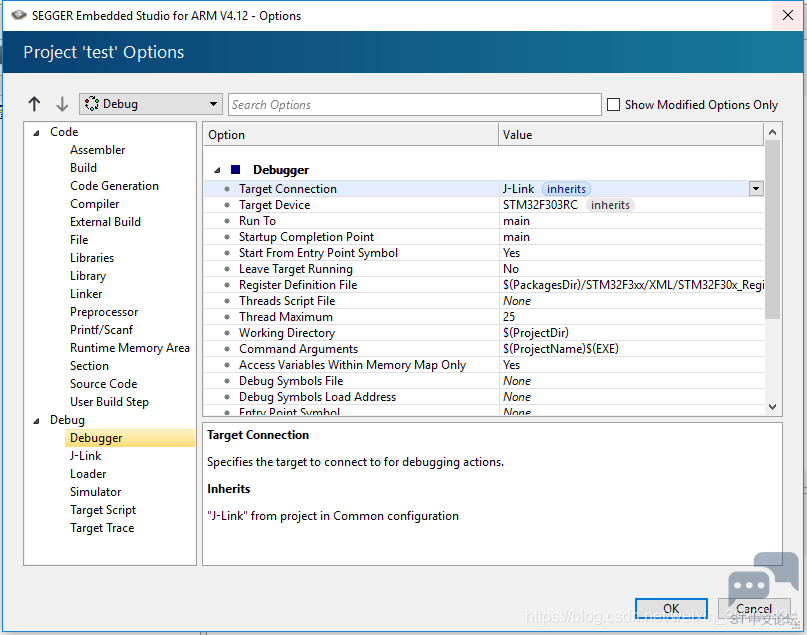807x635 pixels.
Task: Select J-Link in the Debug tree
Action: pyautogui.click(x=86, y=456)
